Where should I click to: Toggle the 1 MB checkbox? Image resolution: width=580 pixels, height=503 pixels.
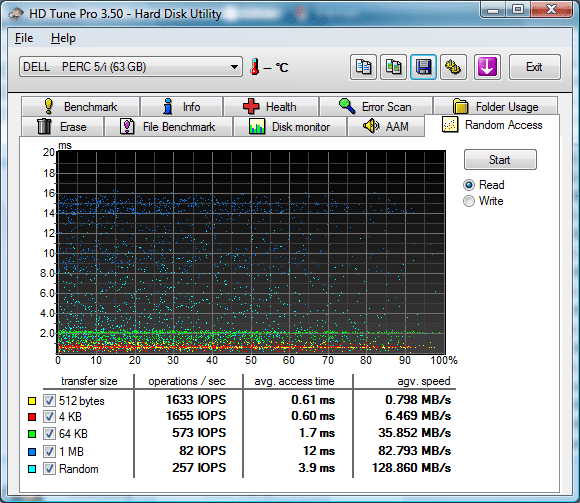[49, 451]
